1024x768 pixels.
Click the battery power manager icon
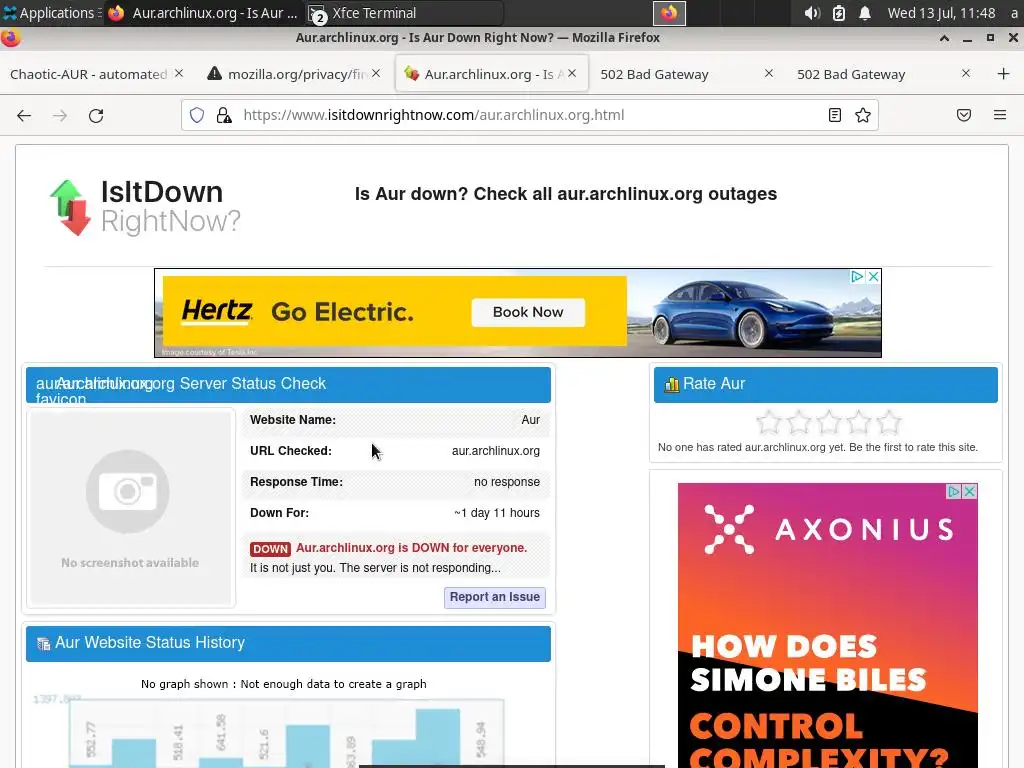(839, 13)
